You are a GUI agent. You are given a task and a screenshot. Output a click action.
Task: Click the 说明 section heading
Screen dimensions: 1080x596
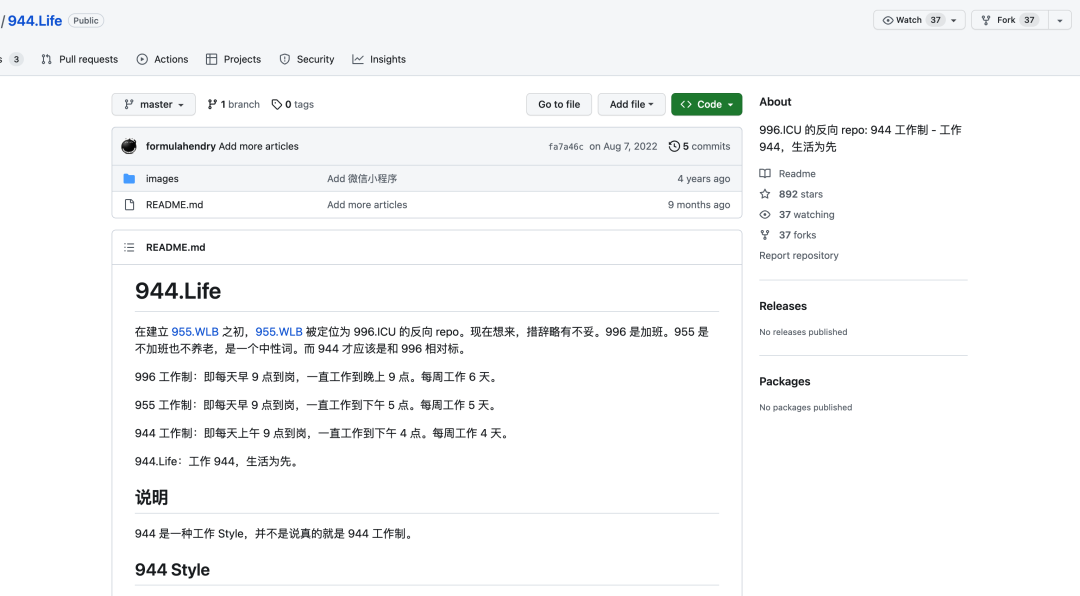(x=152, y=497)
